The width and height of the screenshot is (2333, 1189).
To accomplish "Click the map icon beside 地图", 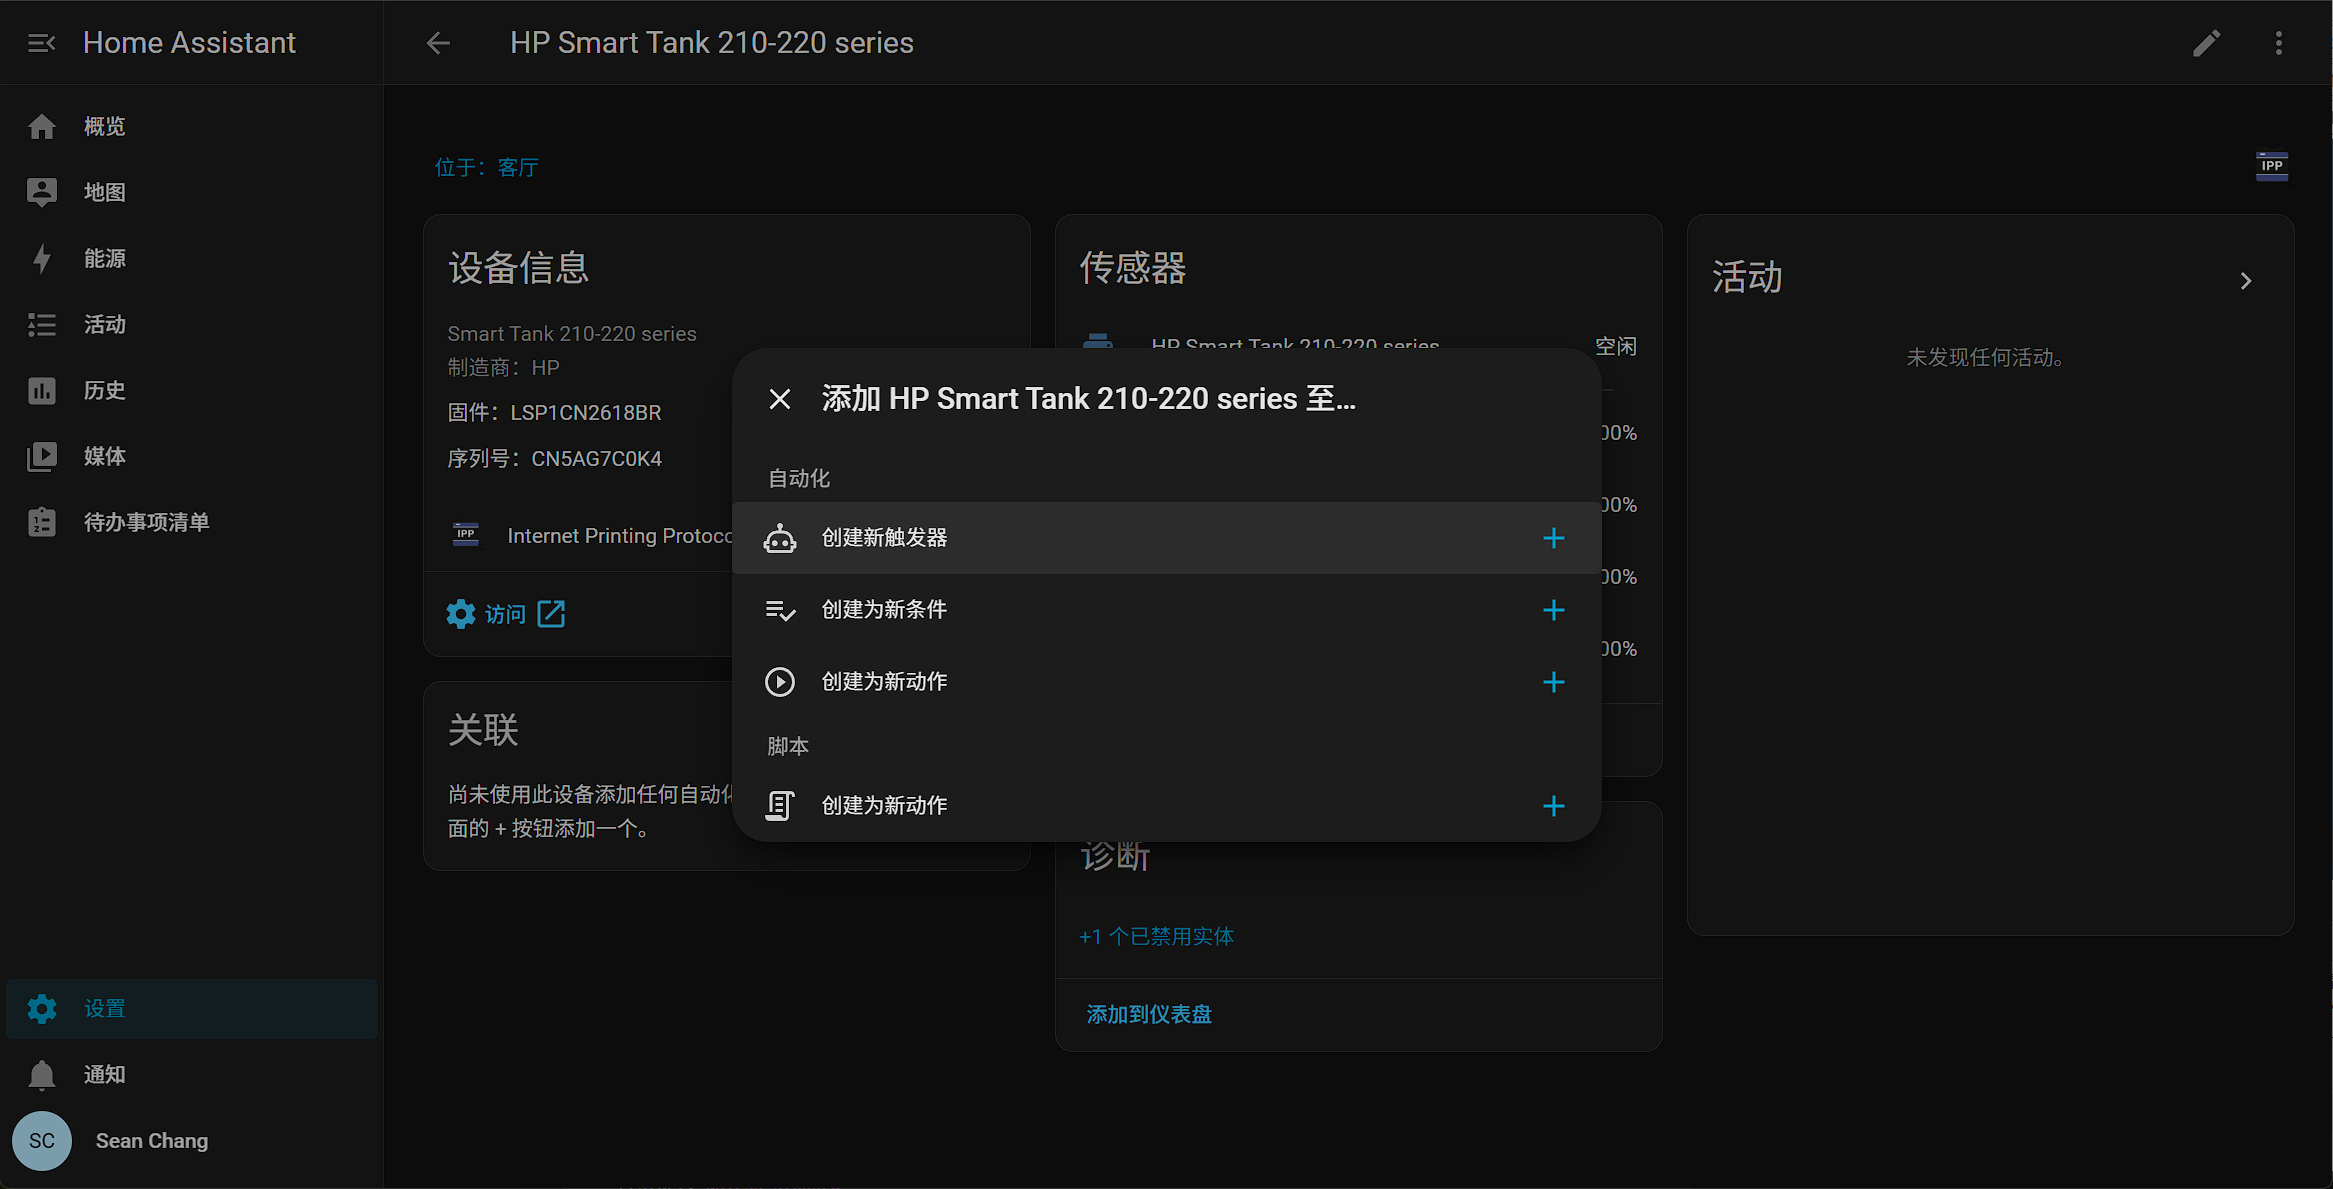I will pos(42,193).
